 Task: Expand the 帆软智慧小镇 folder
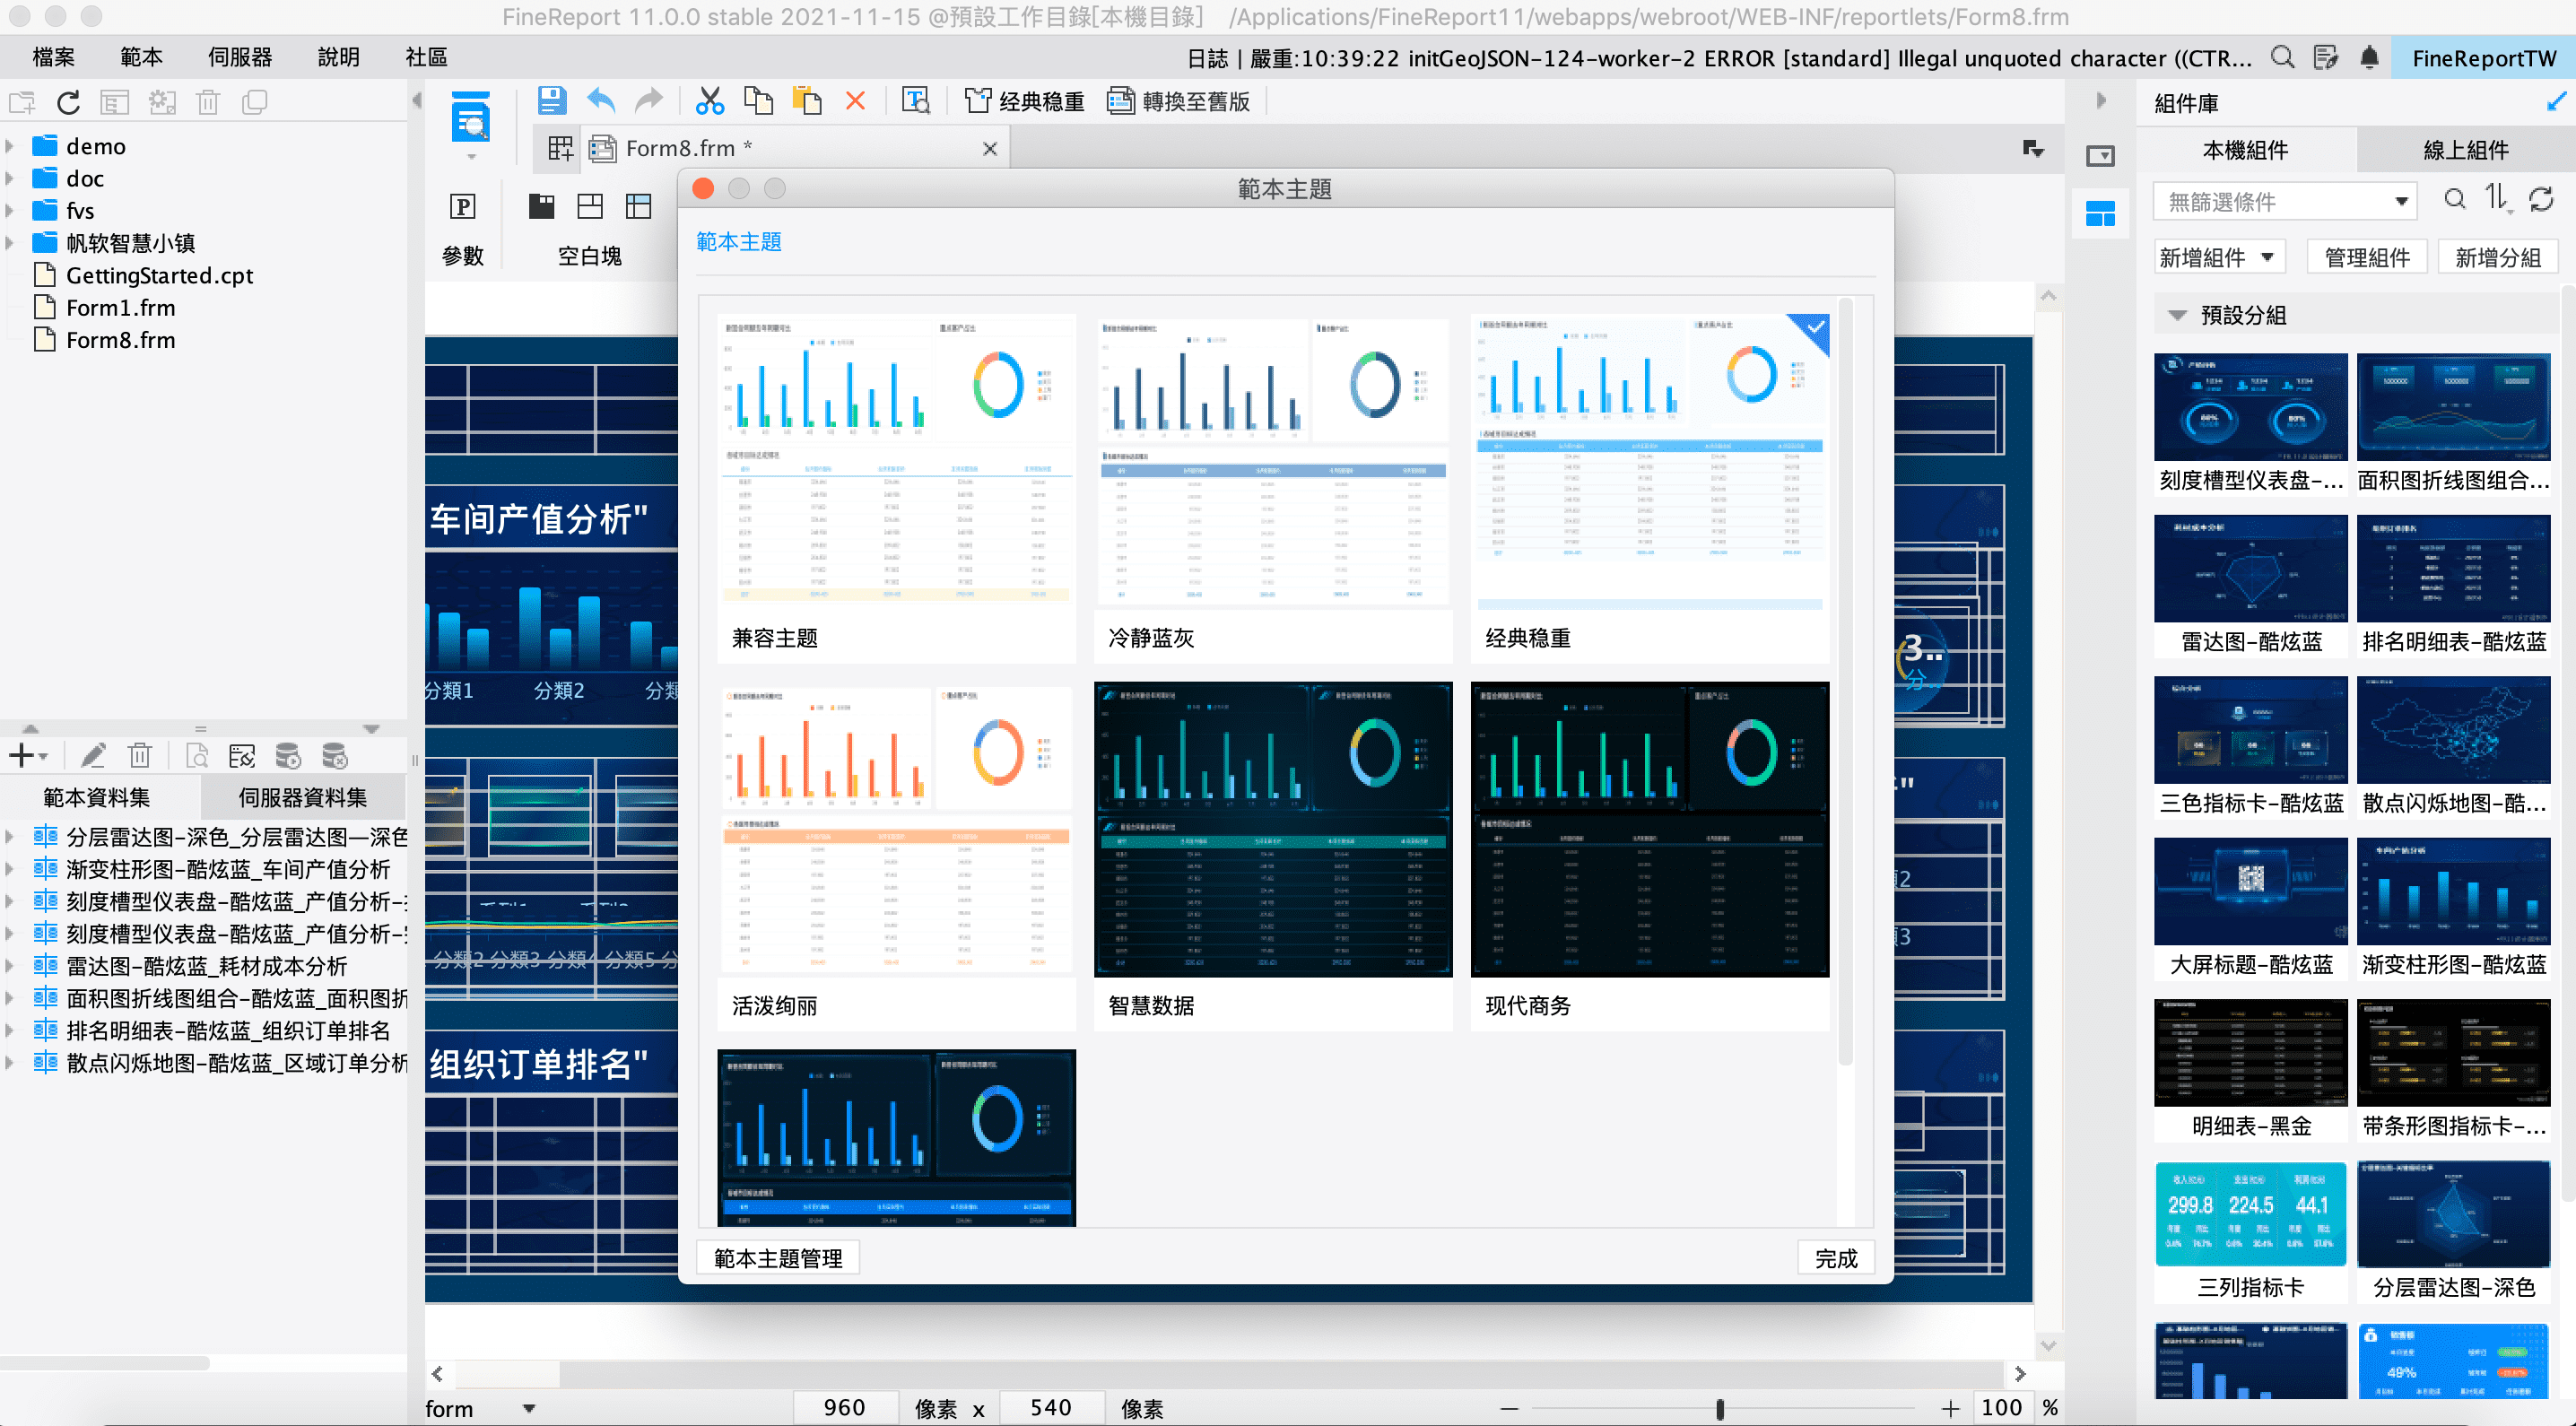pyautogui.click(x=10, y=243)
